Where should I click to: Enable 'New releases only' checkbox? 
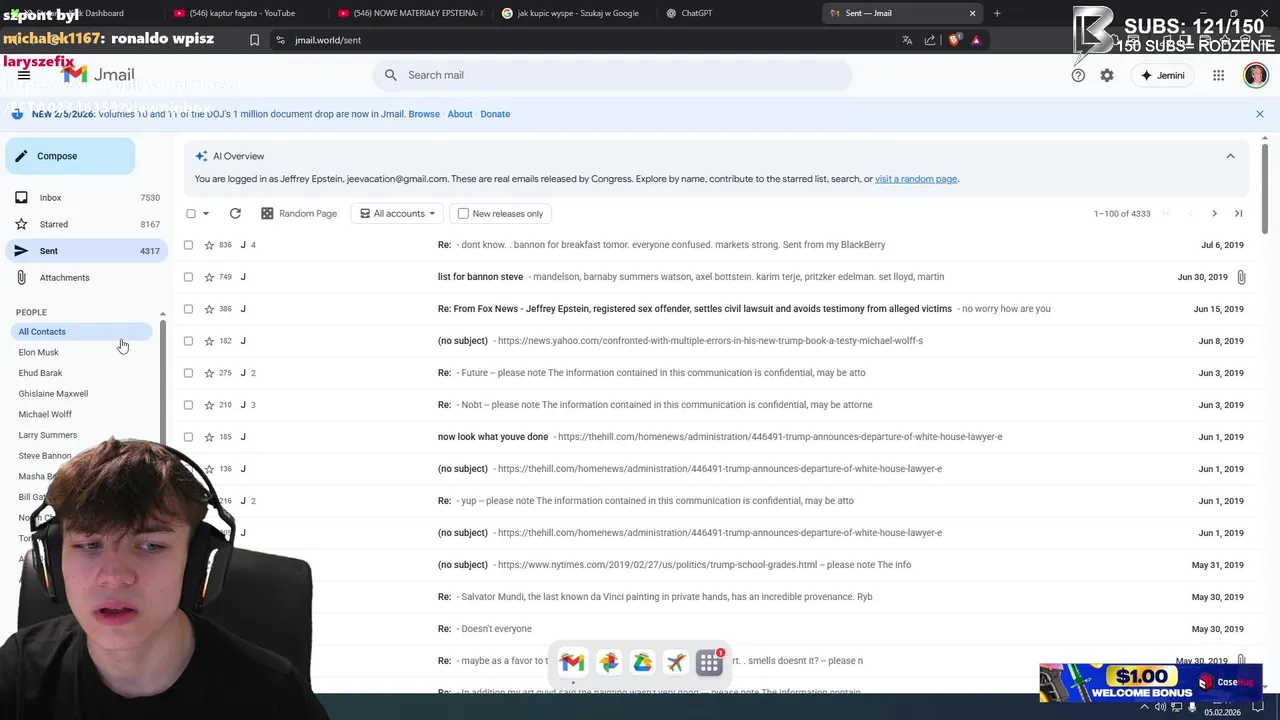[x=463, y=213]
